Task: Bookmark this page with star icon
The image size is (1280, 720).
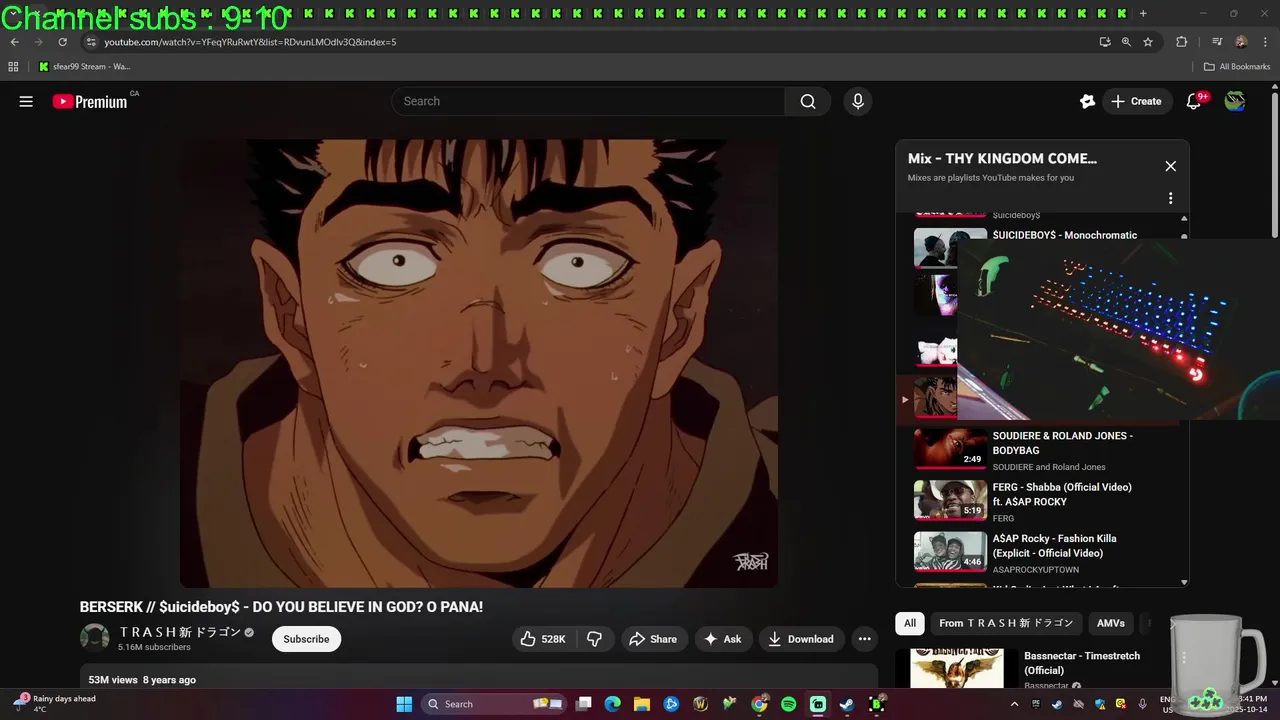Action: click(x=1148, y=42)
